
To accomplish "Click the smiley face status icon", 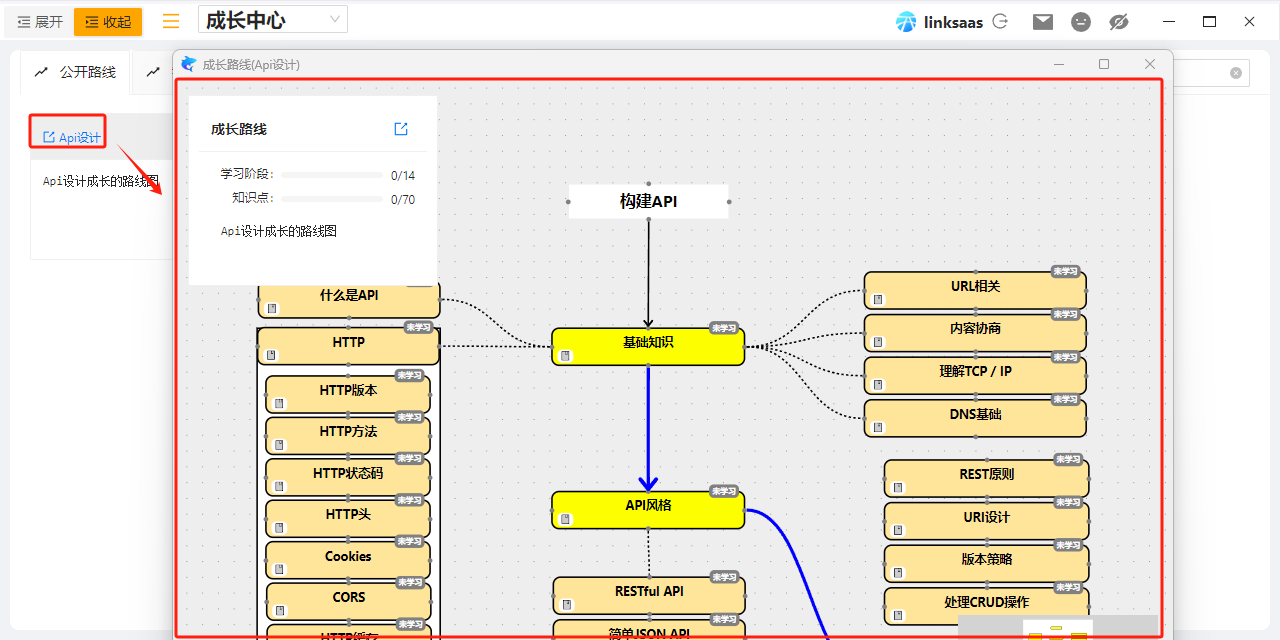I will click(x=1081, y=21).
